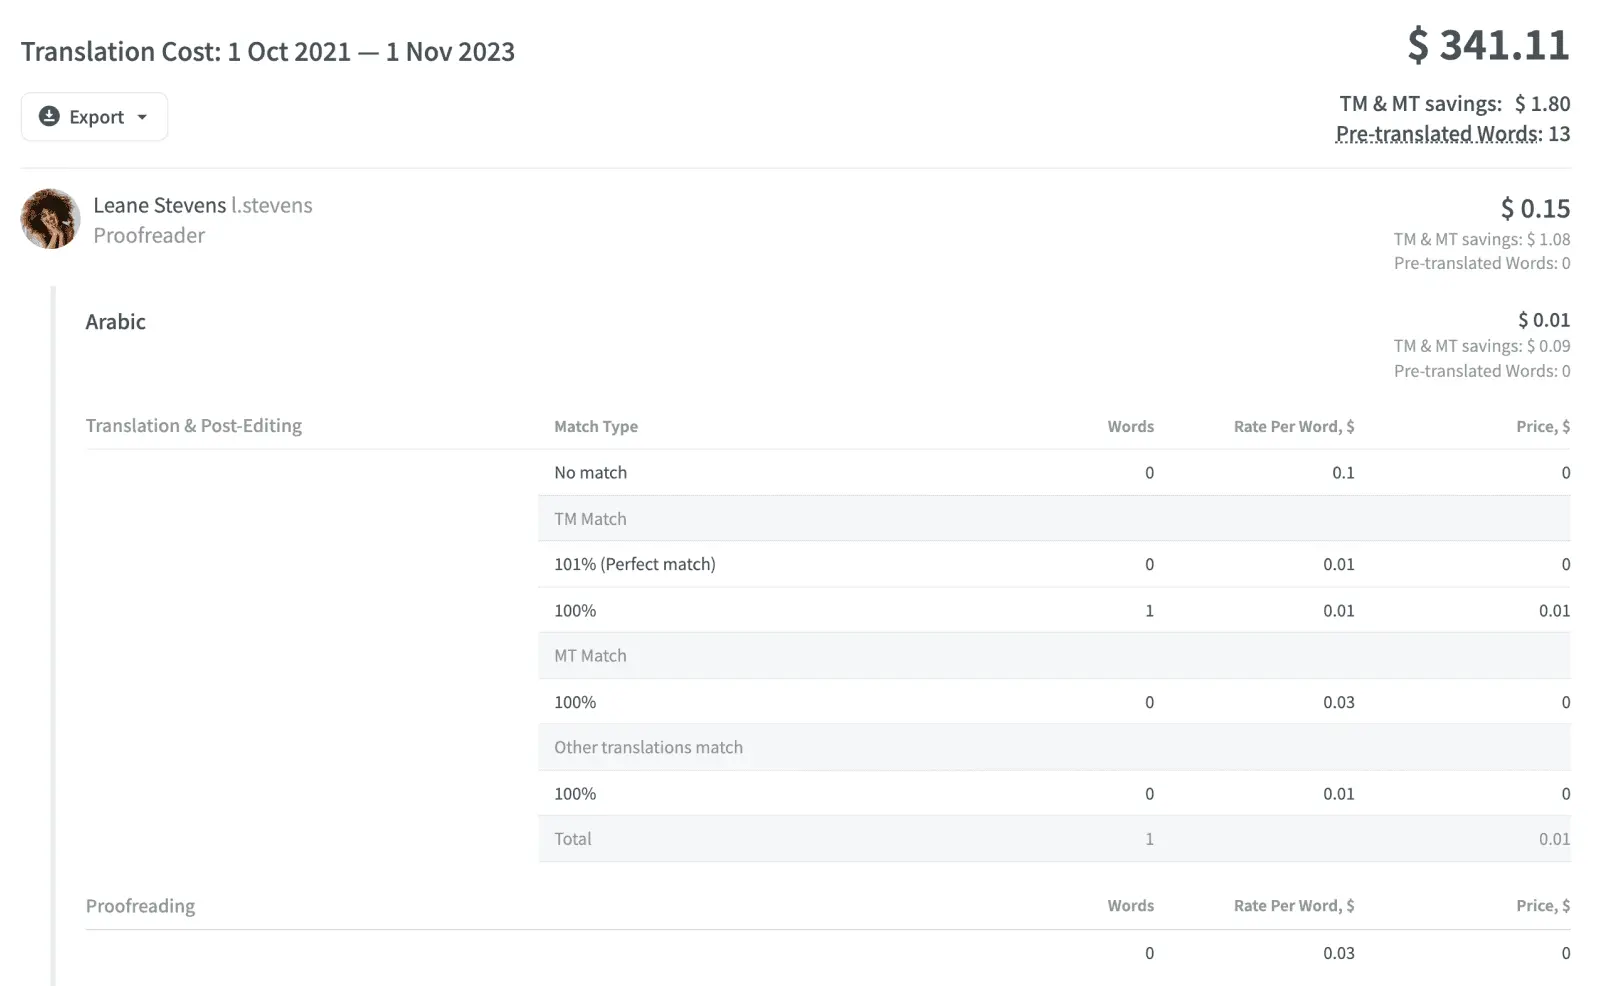1600x986 pixels.
Task: Click the Total row of the table
Action: tap(572, 838)
